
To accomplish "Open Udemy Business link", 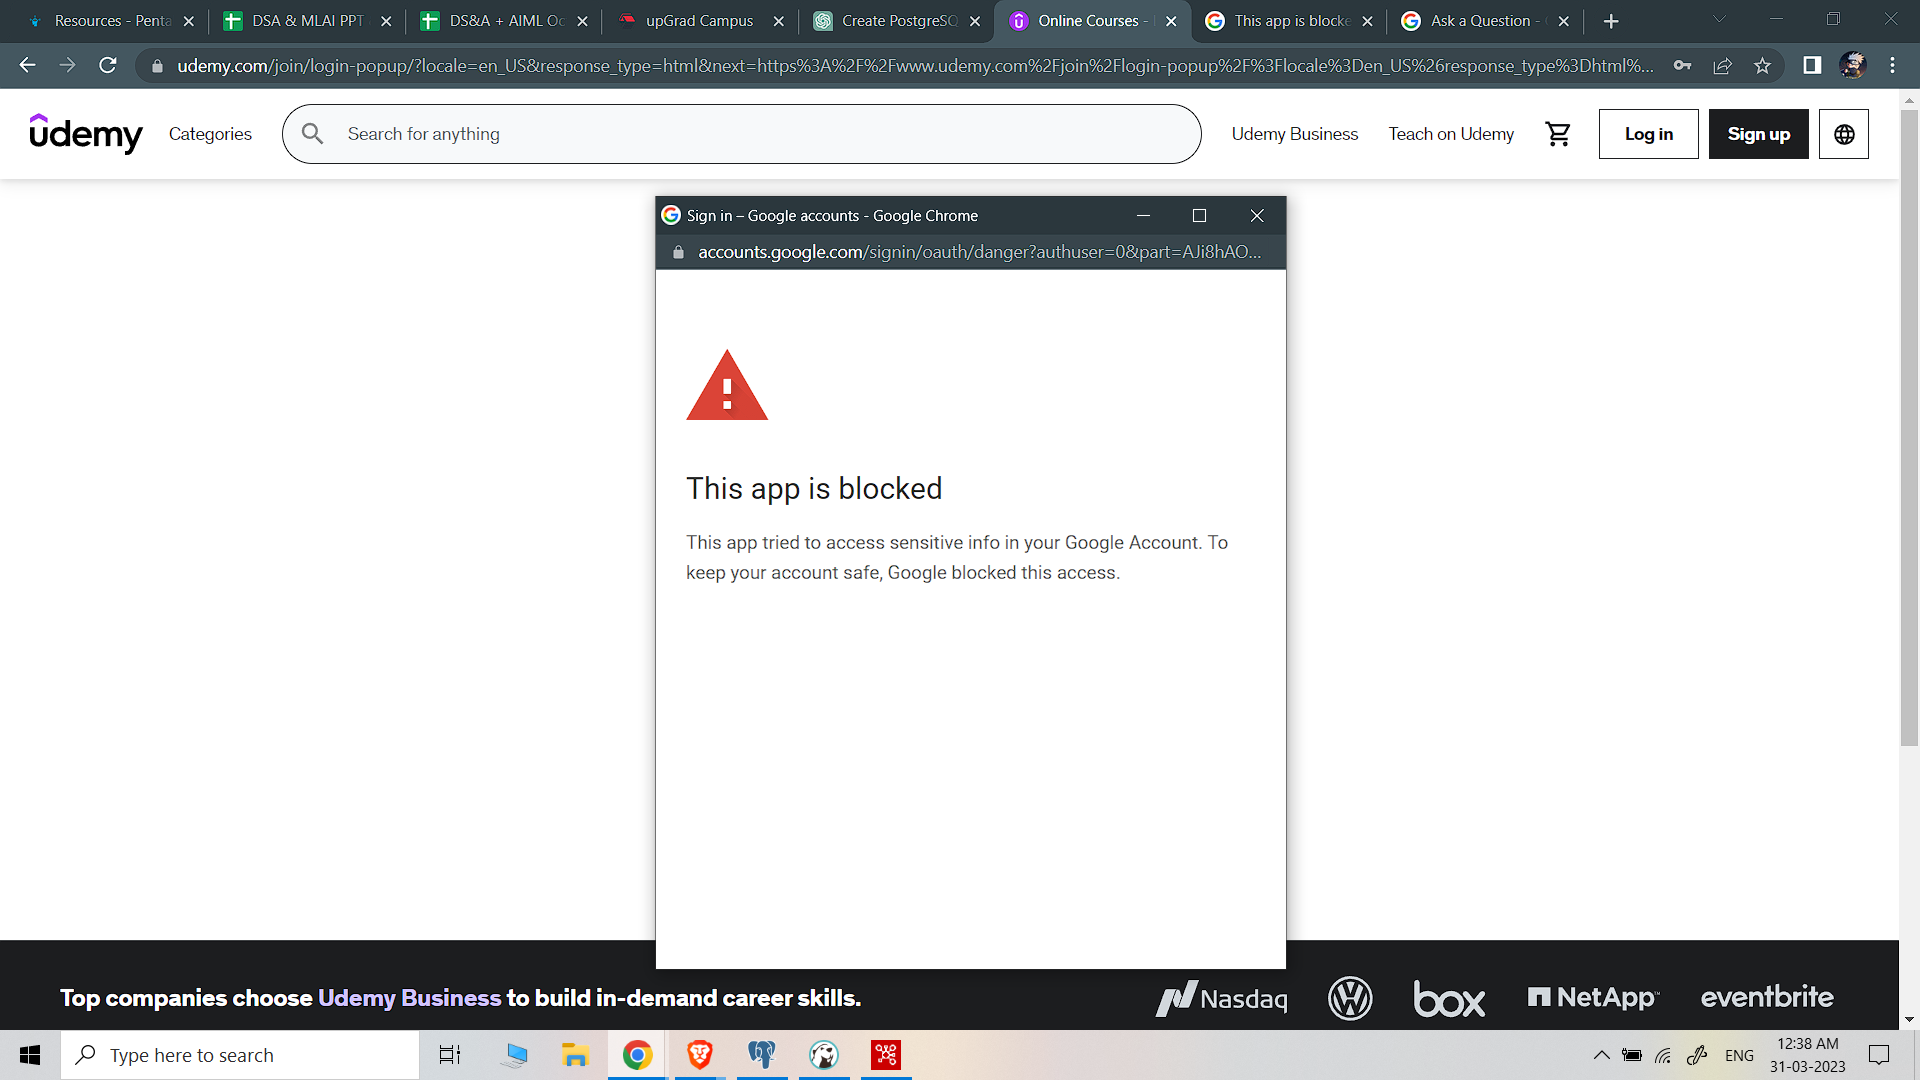I will [1294, 134].
